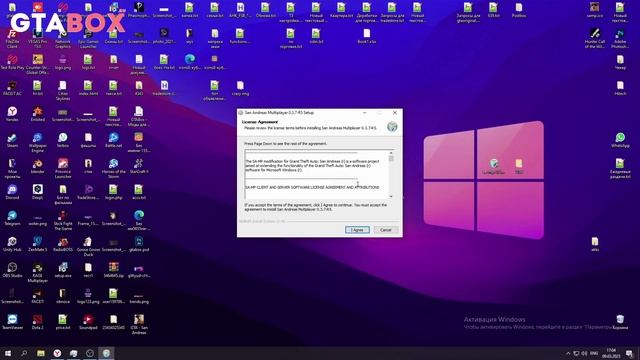Select the Dota 2 desktop icon
Viewport: 640px width, 360px height.
click(x=38, y=322)
